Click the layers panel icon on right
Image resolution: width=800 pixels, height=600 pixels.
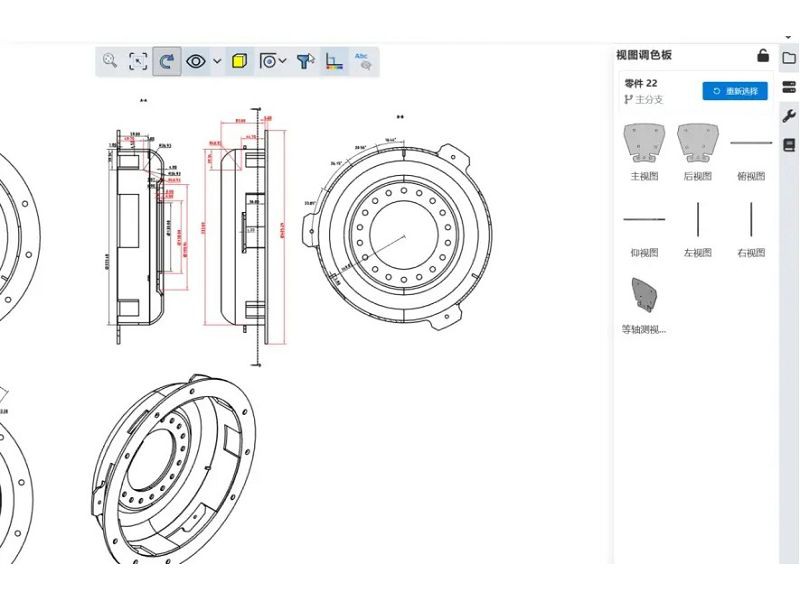click(x=789, y=88)
